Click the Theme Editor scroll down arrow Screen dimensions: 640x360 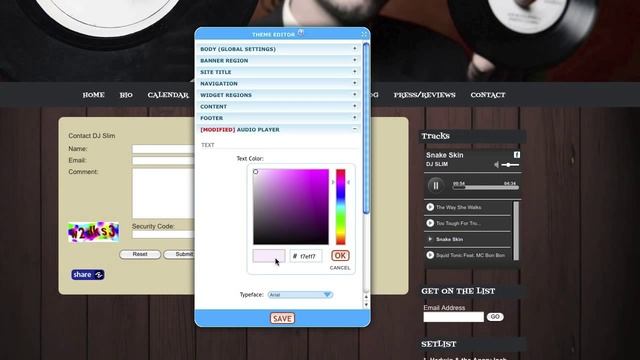coord(366,304)
